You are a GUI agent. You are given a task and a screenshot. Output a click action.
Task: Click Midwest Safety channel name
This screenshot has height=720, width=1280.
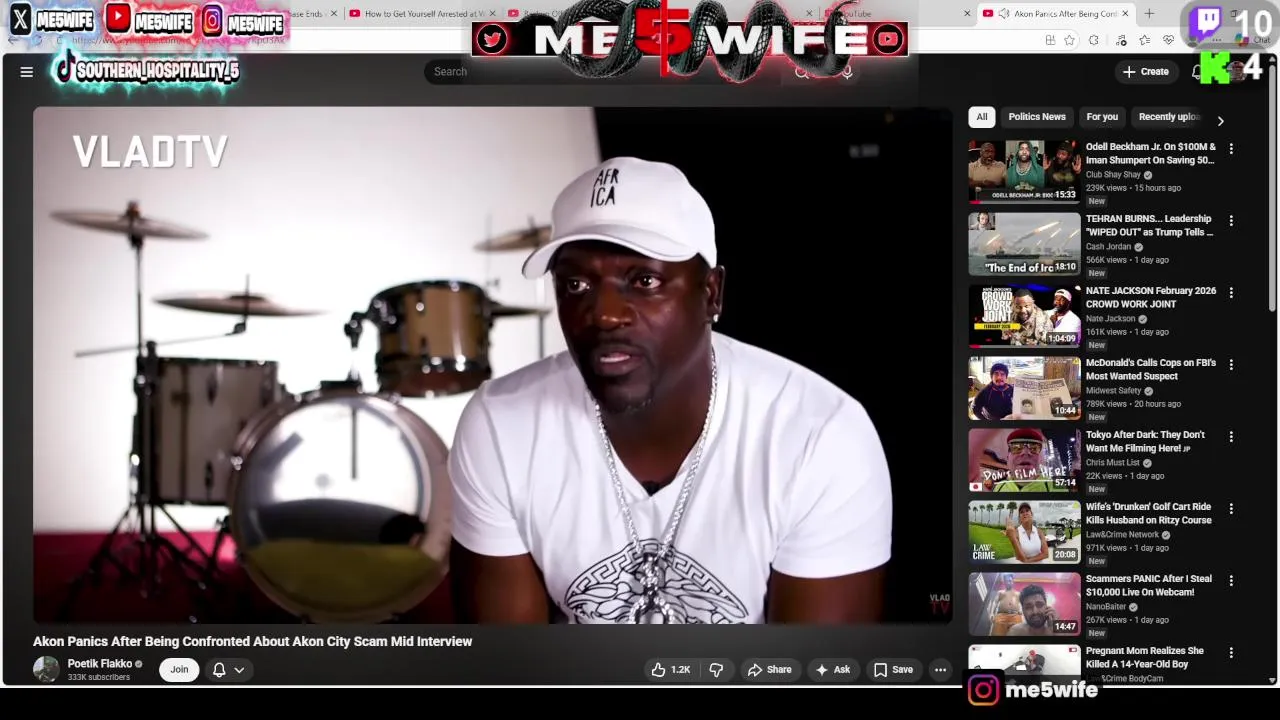(x=1113, y=391)
